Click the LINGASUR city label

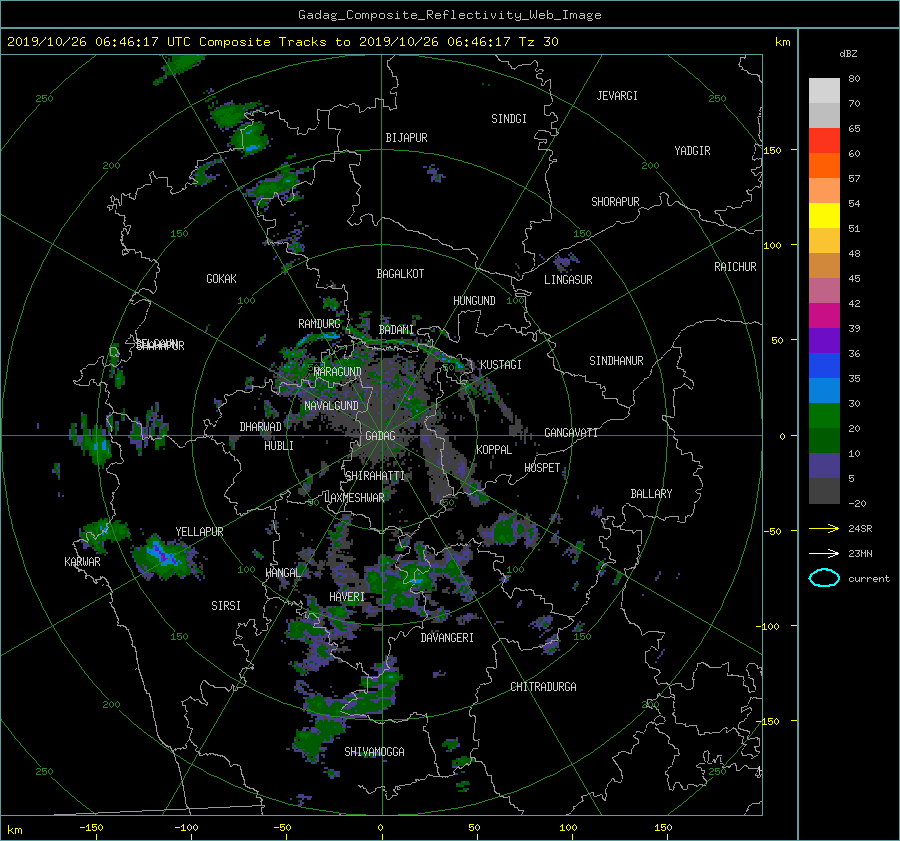click(x=568, y=280)
